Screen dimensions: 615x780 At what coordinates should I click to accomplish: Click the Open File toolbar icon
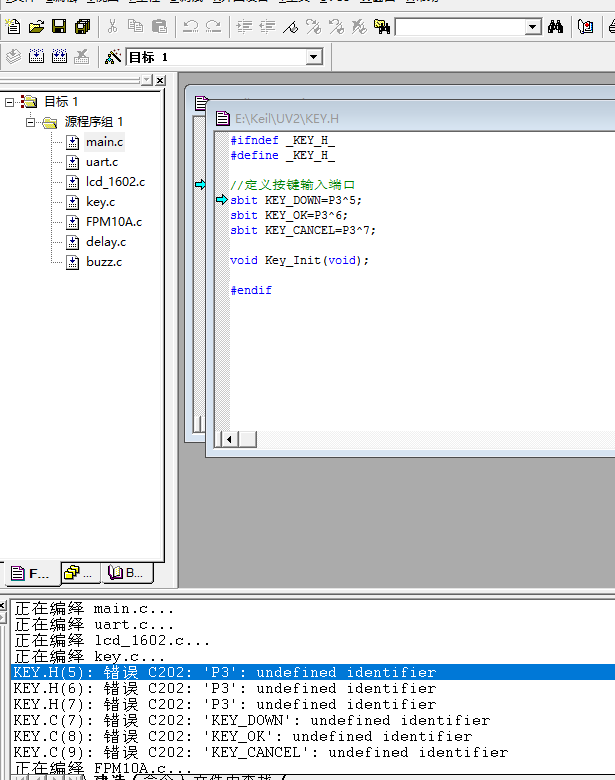(x=36, y=27)
